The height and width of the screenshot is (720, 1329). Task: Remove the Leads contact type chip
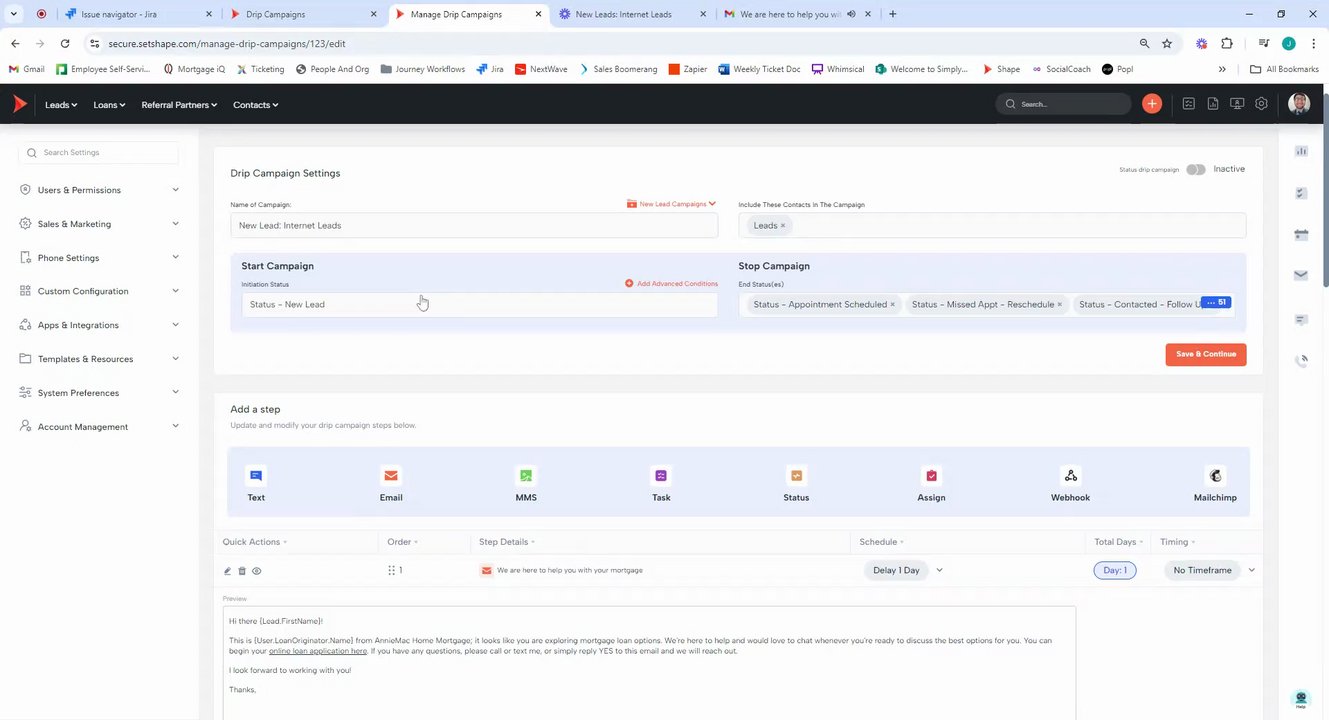pos(783,226)
